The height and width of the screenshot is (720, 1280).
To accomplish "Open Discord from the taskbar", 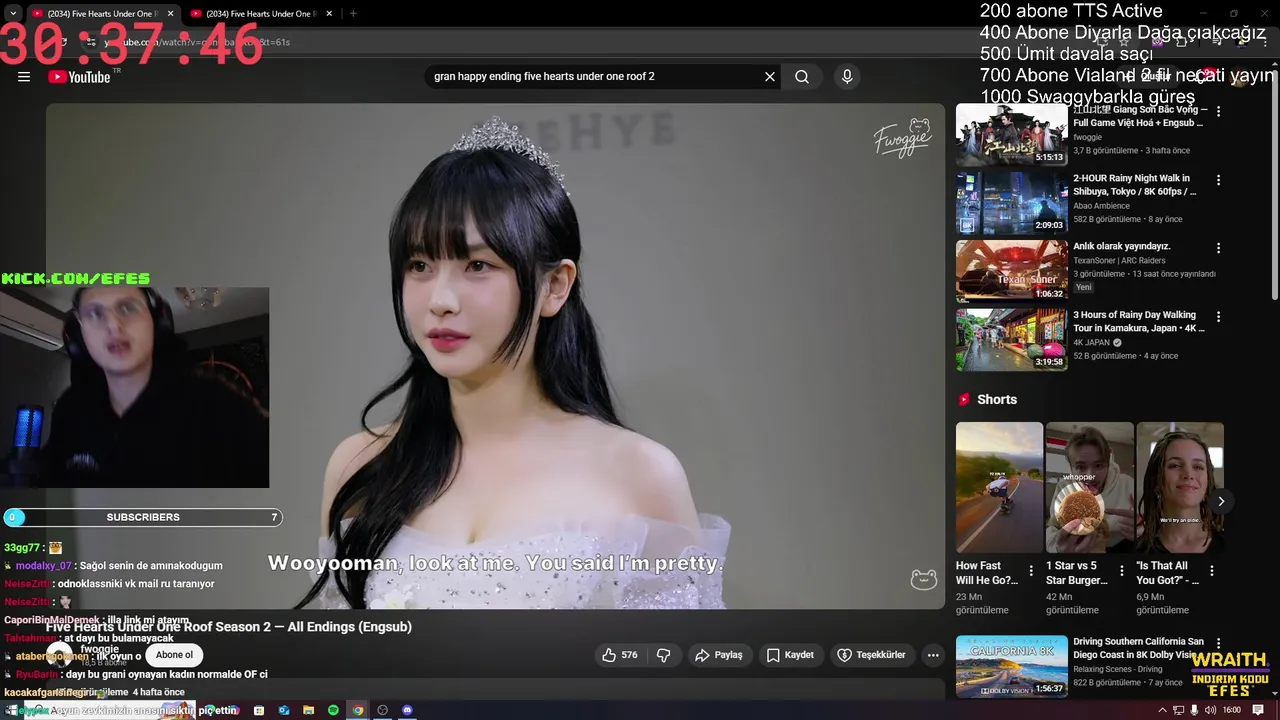I will tap(407, 710).
